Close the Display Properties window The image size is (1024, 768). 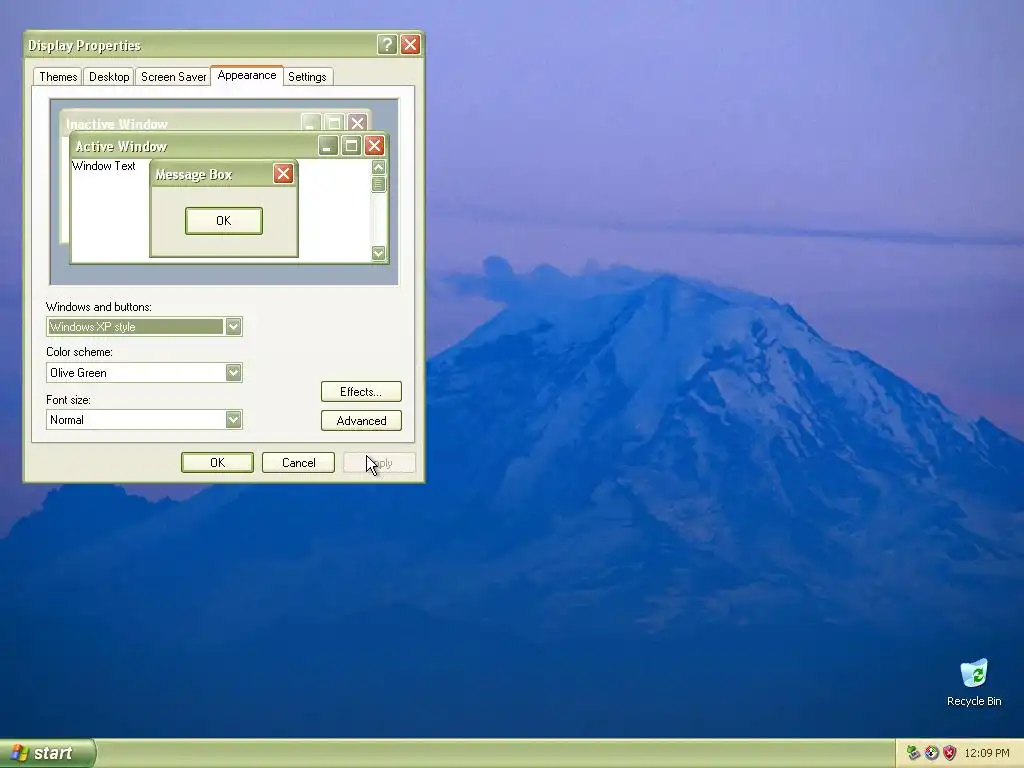point(410,44)
